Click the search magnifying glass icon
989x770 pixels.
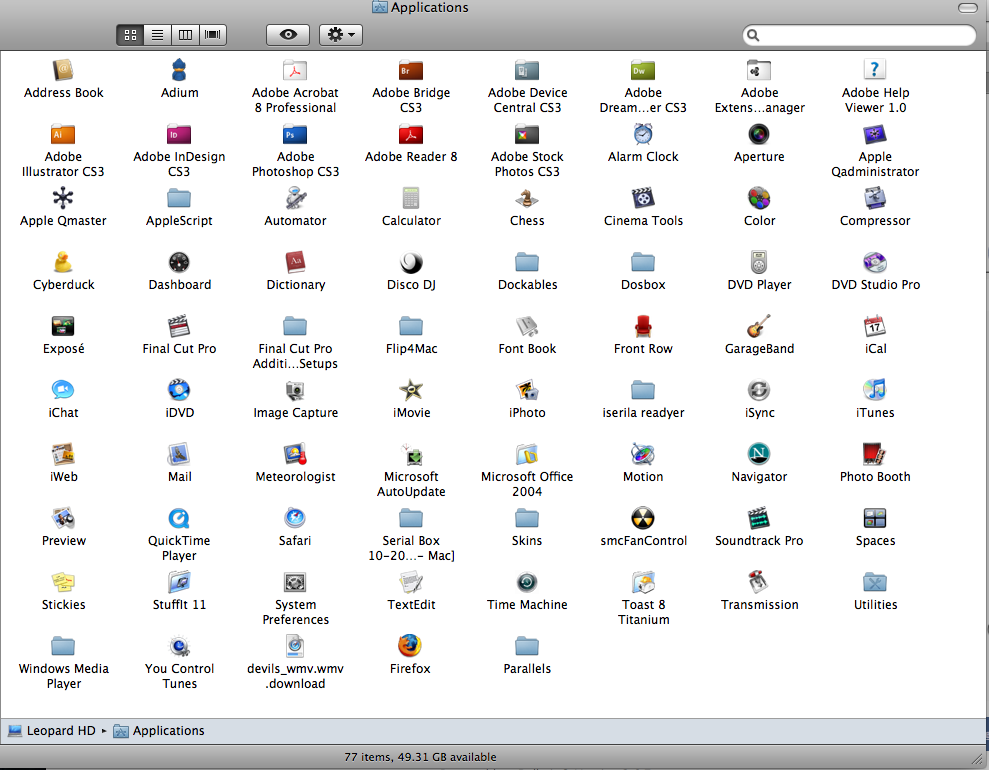click(753, 35)
